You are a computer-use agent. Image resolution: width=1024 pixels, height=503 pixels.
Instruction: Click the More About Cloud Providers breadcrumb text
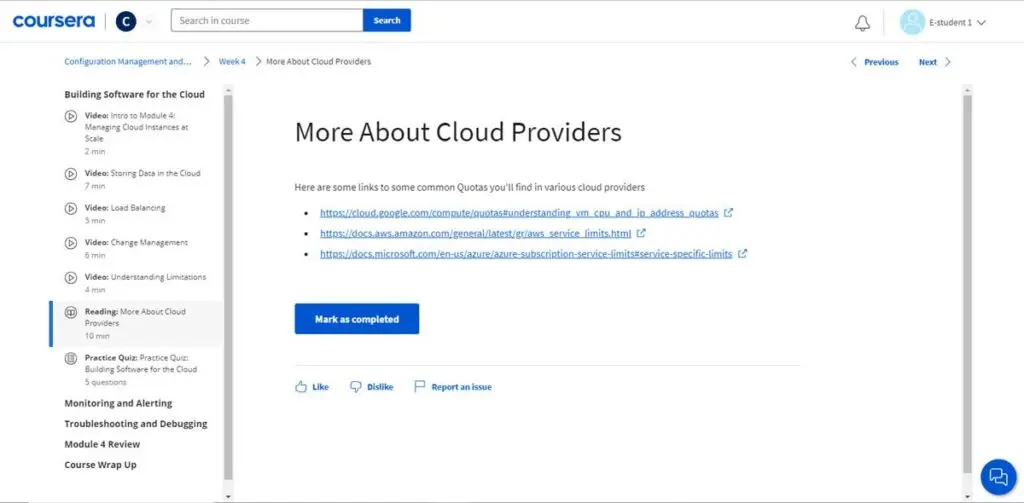click(x=318, y=61)
